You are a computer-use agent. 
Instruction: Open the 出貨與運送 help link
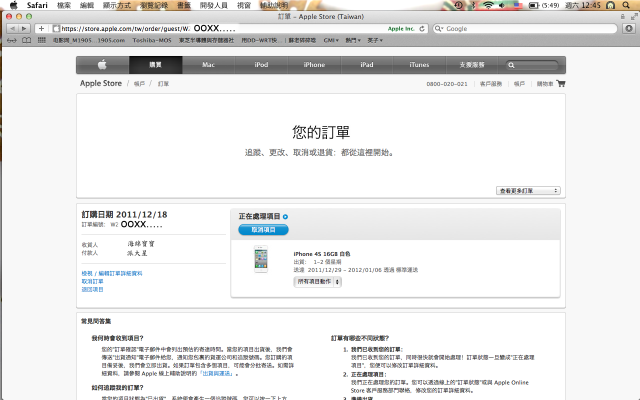[217, 373]
